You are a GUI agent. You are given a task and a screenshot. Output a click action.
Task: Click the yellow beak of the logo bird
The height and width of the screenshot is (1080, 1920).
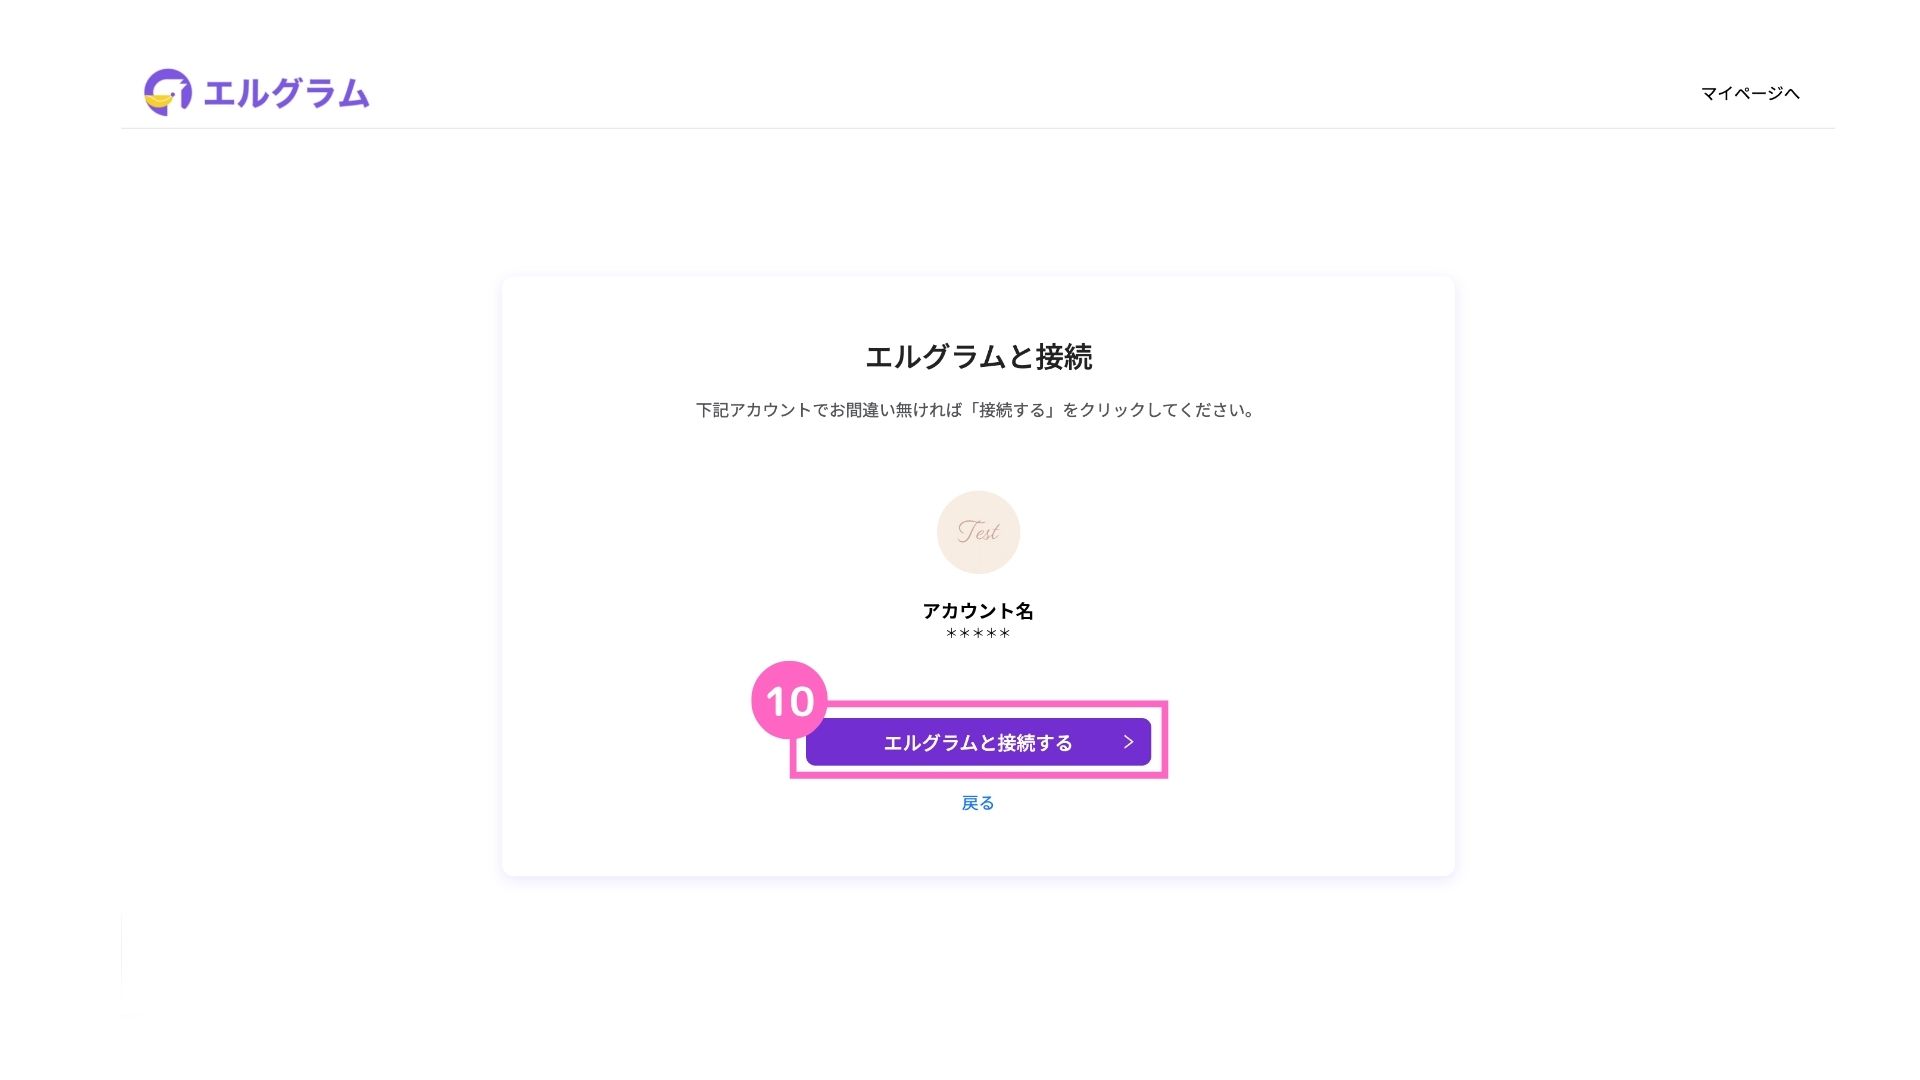tap(157, 99)
